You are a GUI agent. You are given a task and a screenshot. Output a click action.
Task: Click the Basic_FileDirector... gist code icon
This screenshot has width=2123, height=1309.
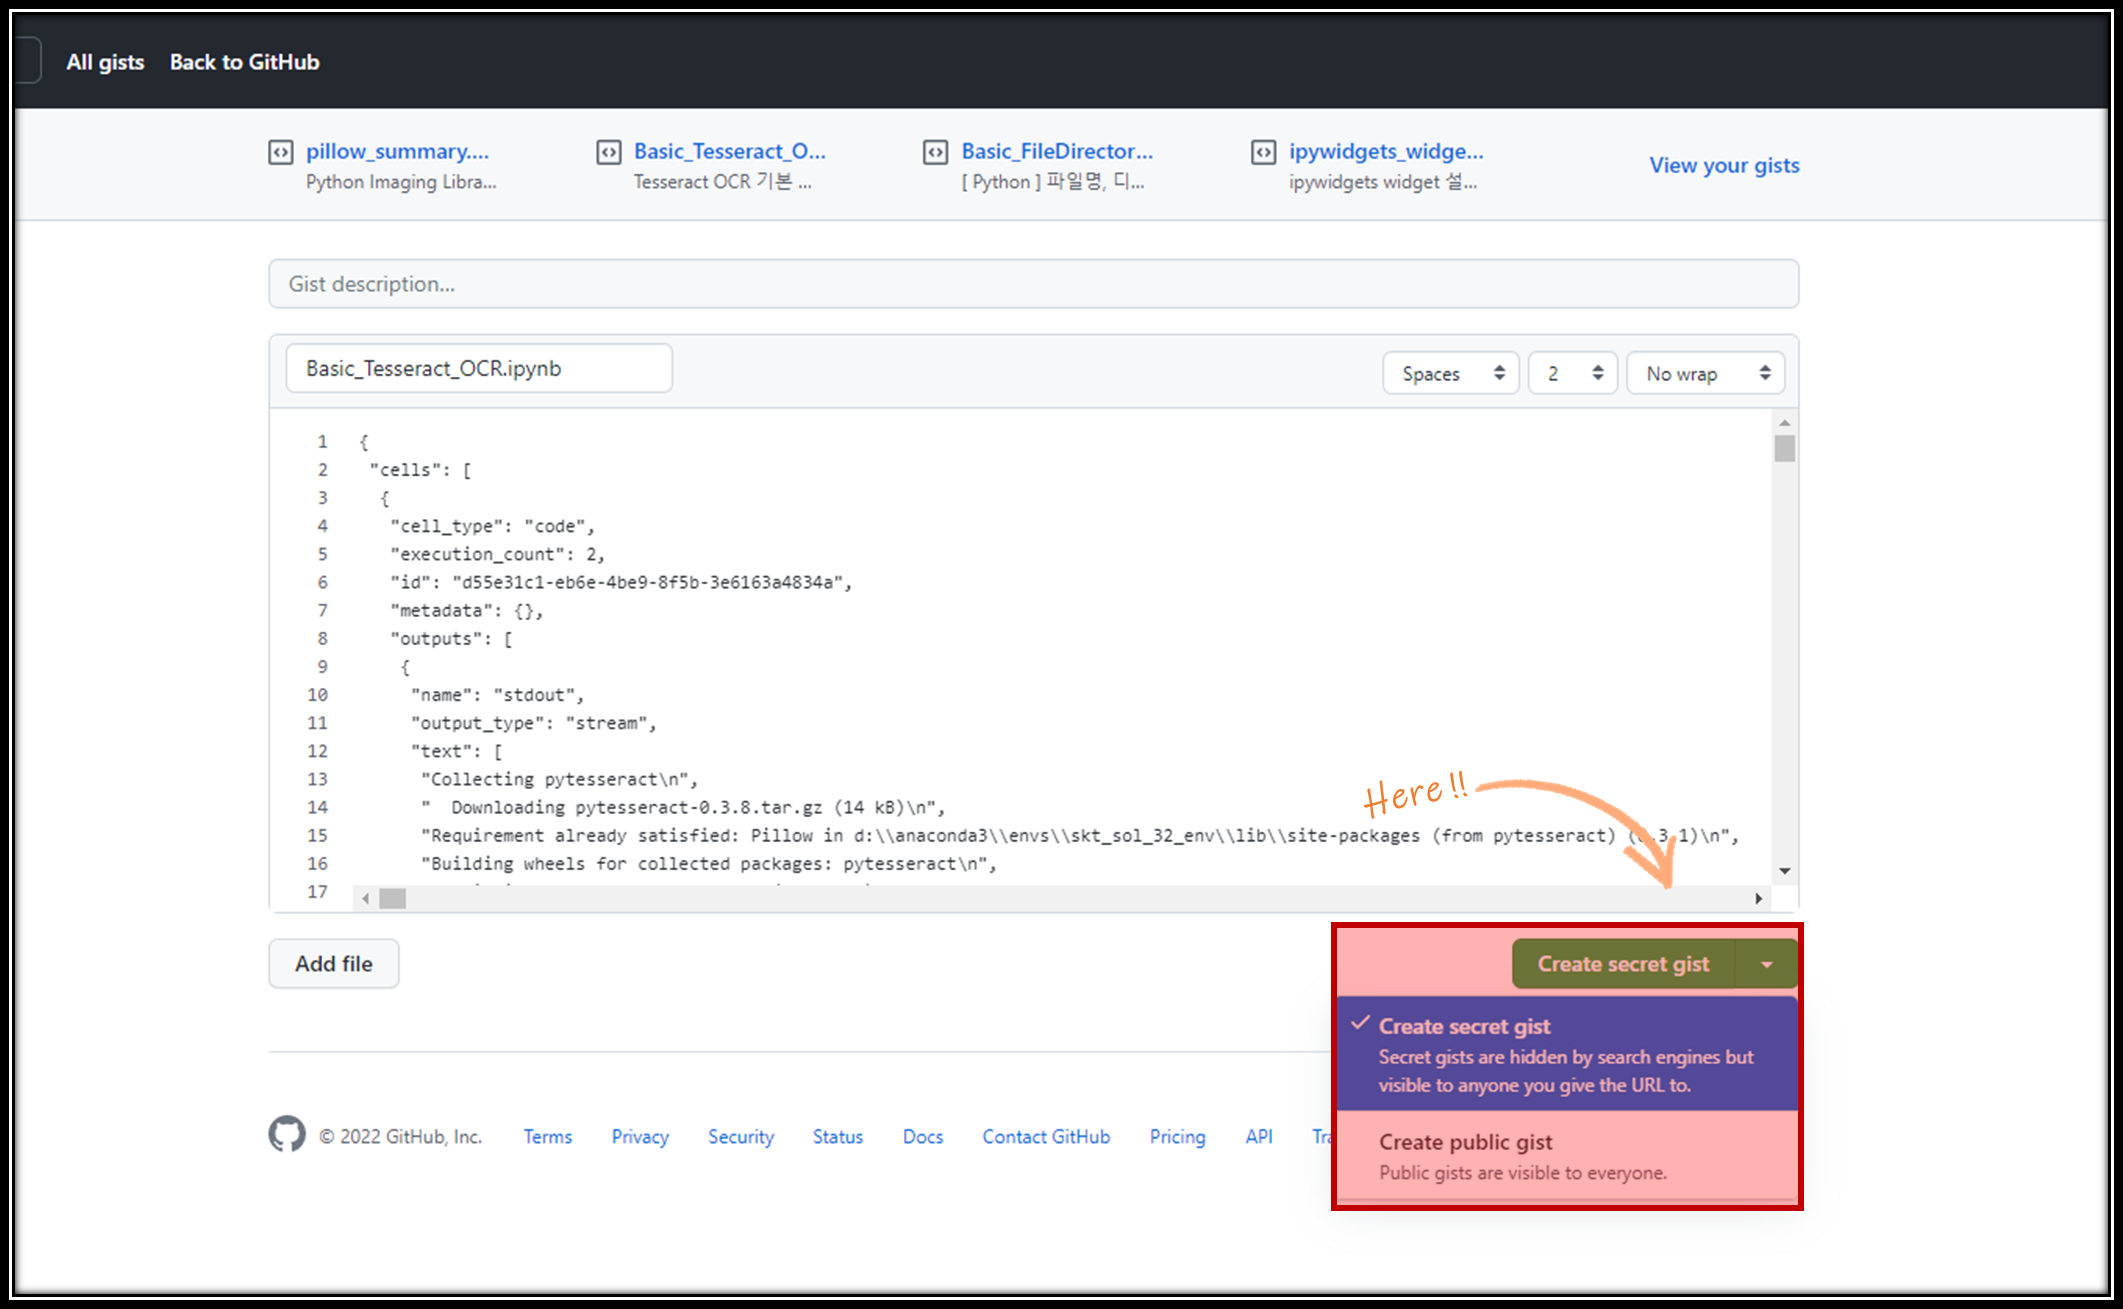(936, 152)
